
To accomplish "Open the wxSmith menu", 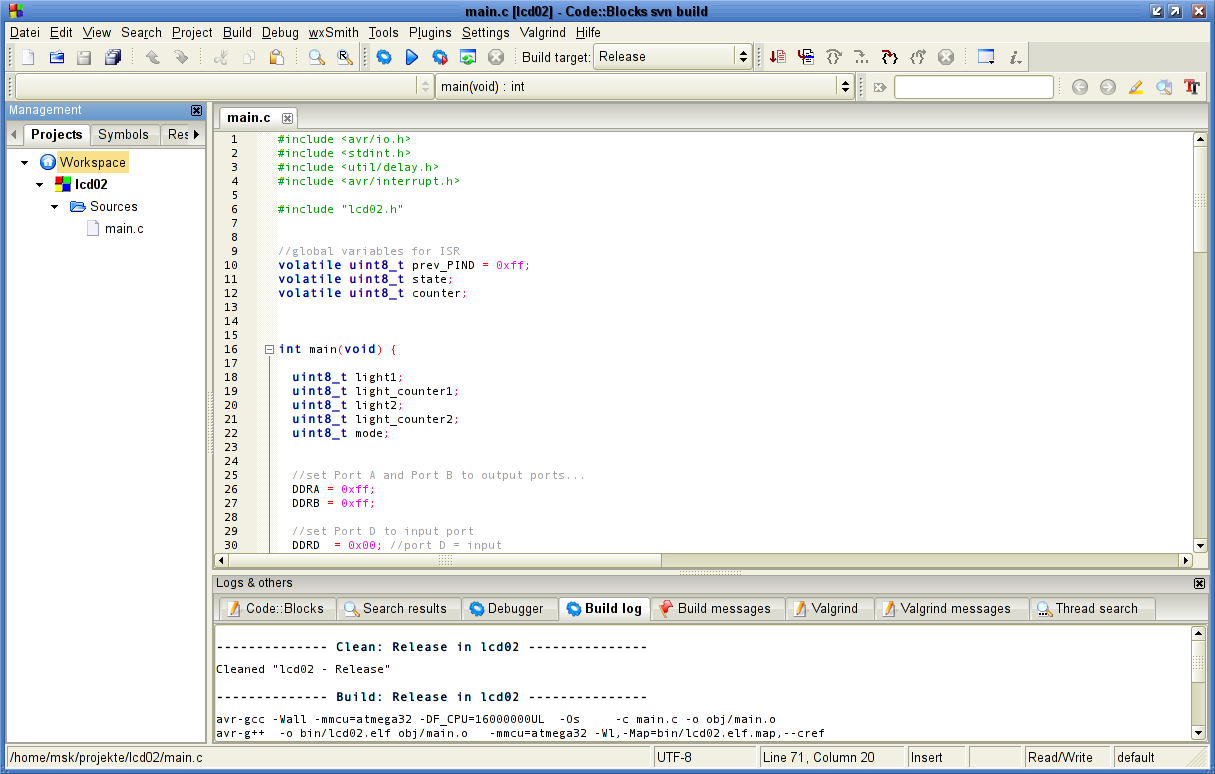I will click(333, 32).
